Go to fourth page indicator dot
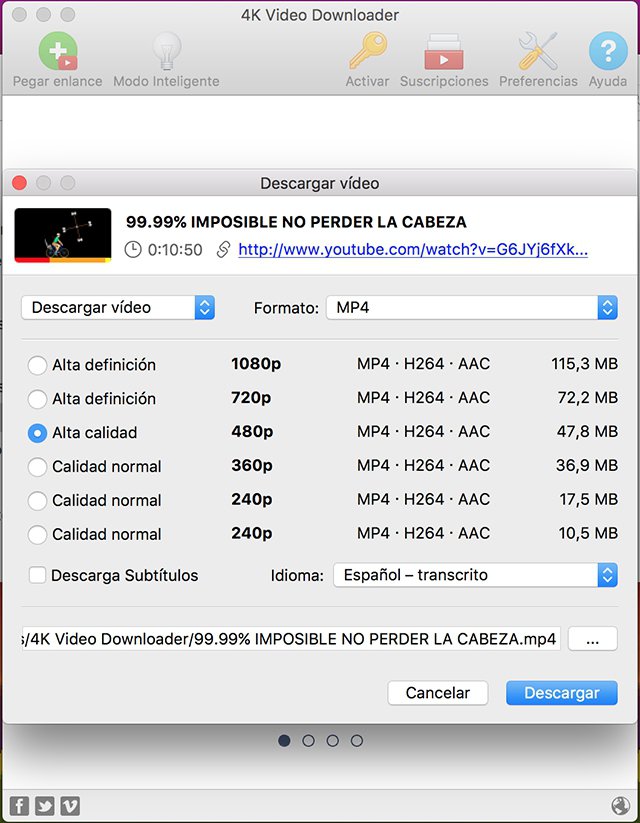This screenshot has width=640, height=823. 357,741
